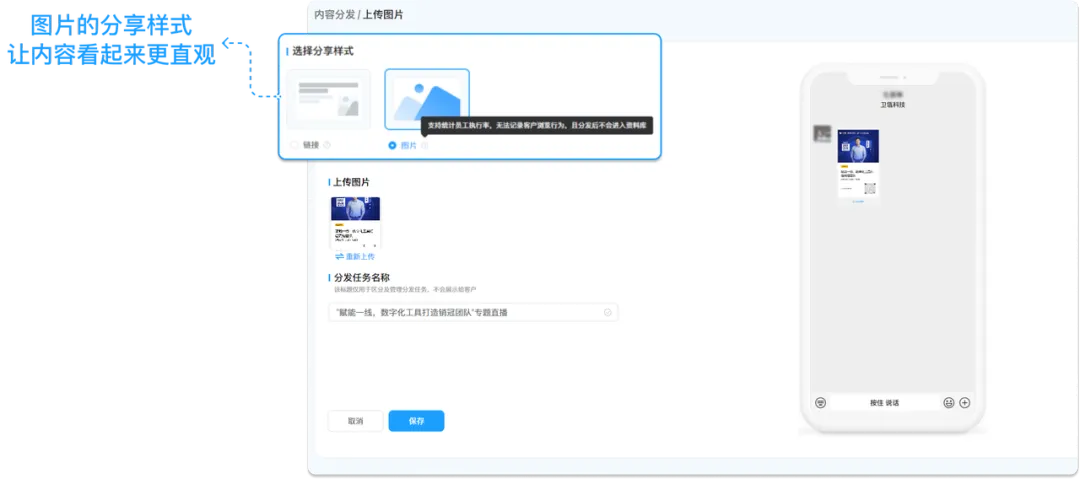This screenshot has width=1080, height=479.
Task: Focus the 分发任务名称 text input field
Action: pyautogui.click(x=465, y=313)
